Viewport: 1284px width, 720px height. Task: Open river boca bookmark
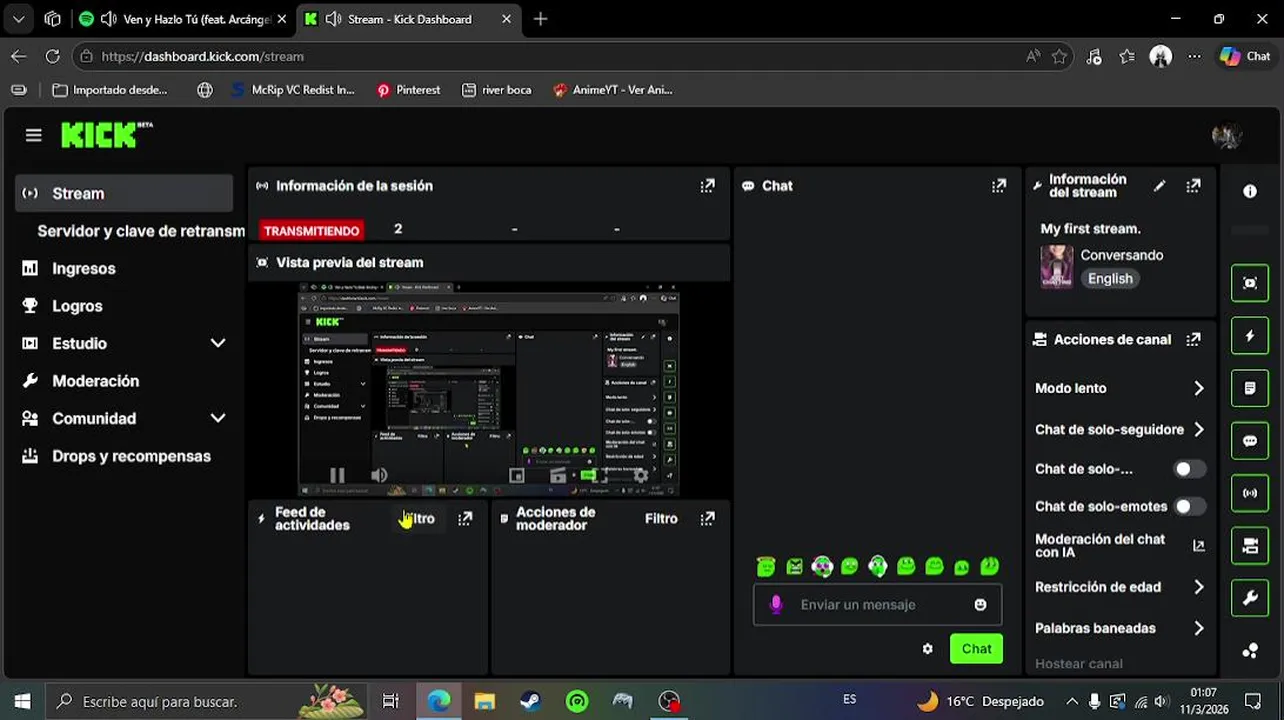pyautogui.click(x=497, y=90)
